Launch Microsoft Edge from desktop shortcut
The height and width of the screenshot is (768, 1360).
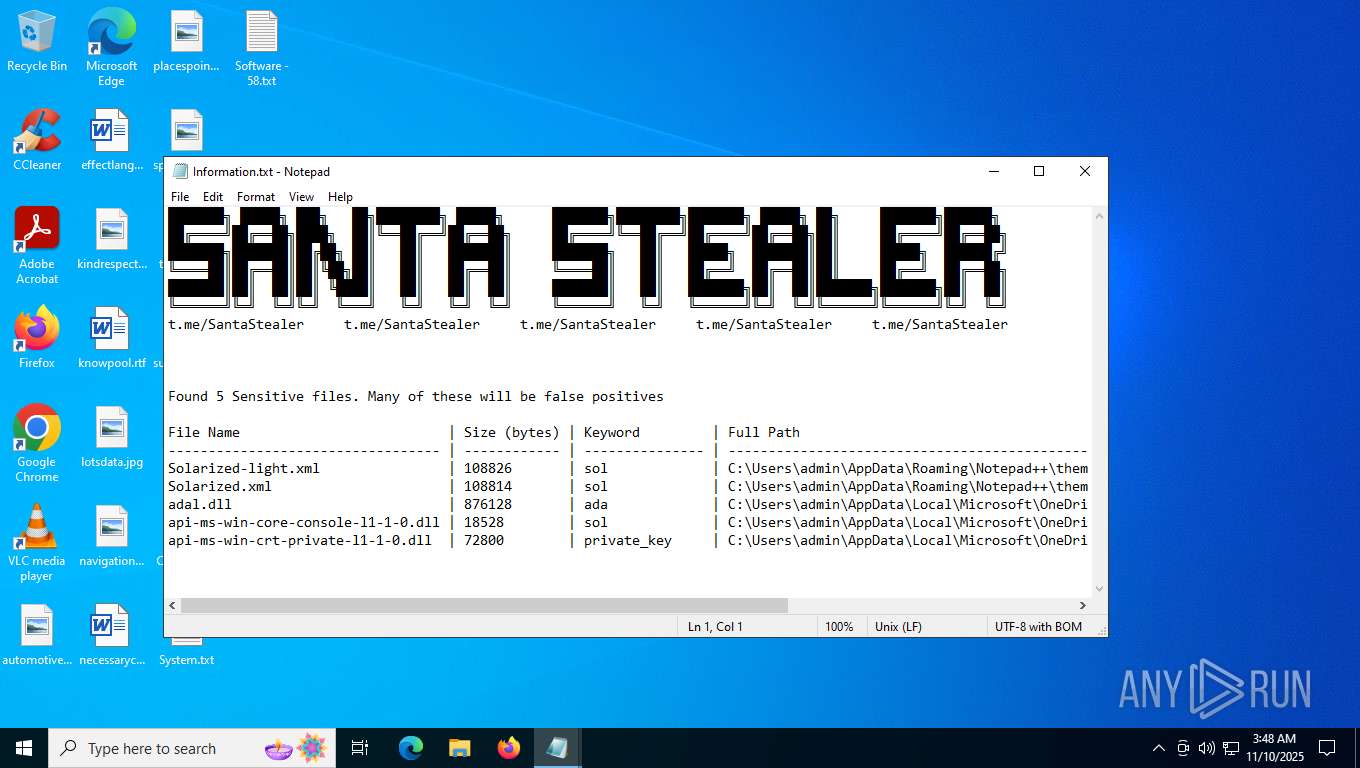point(111,47)
